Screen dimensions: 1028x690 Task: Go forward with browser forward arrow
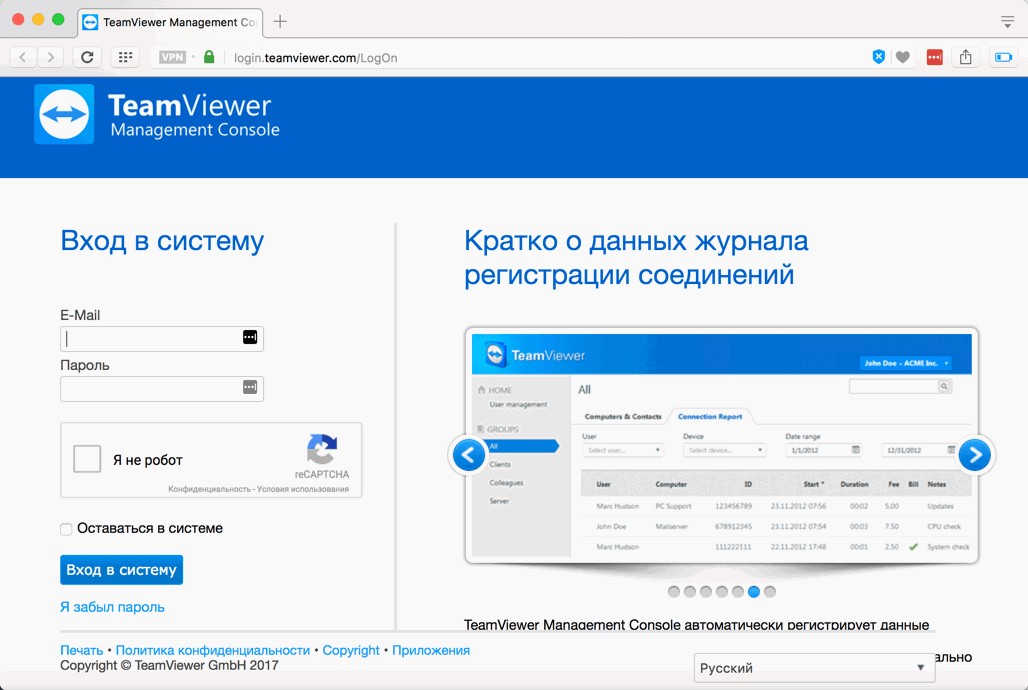coord(51,57)
